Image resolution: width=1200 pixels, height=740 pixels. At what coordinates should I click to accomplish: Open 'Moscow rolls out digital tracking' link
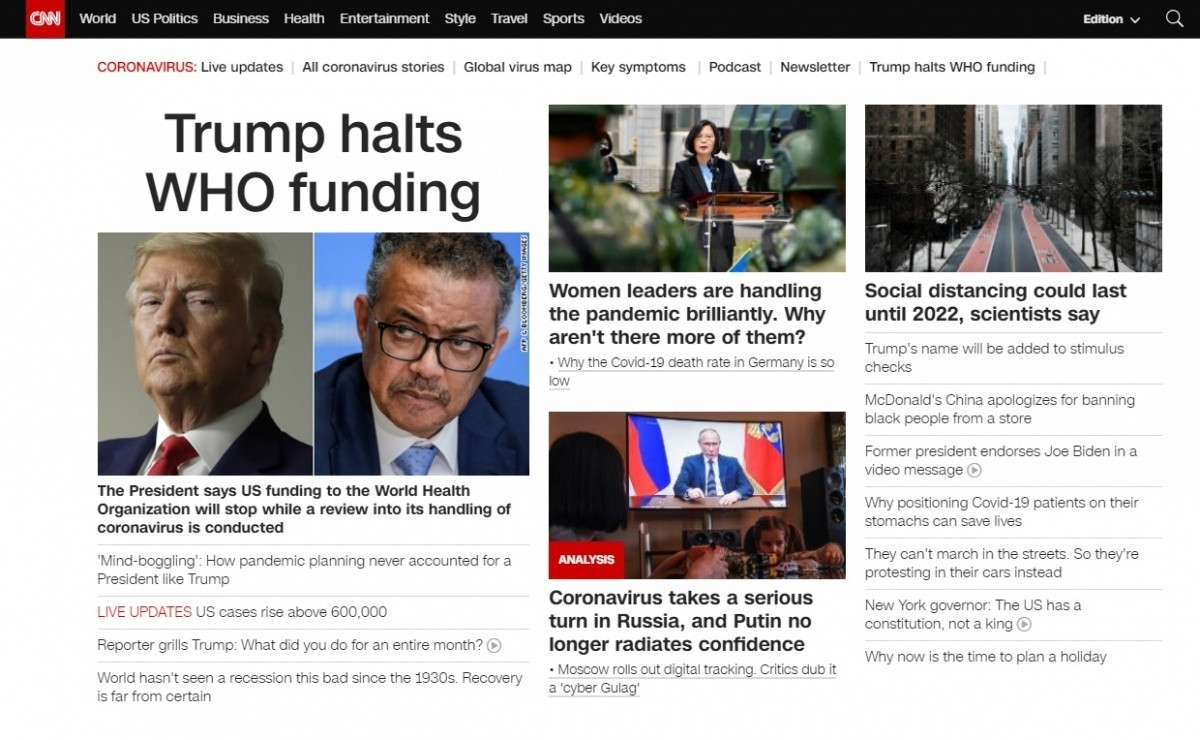(x=693, y=679)
